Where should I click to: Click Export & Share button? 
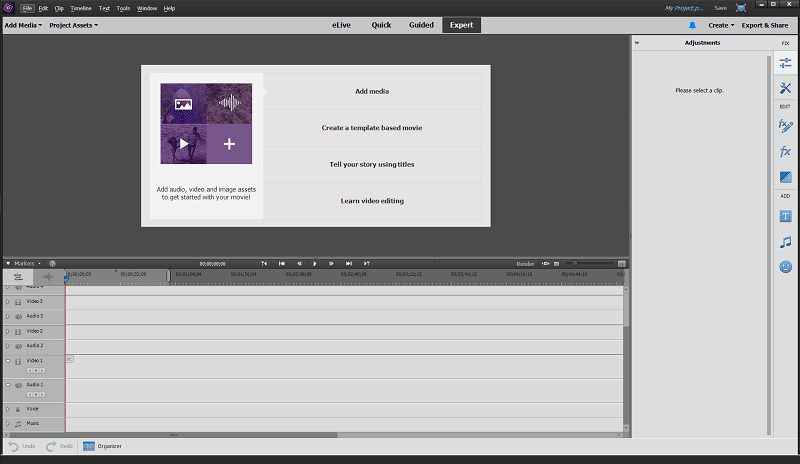coord(765,25)
